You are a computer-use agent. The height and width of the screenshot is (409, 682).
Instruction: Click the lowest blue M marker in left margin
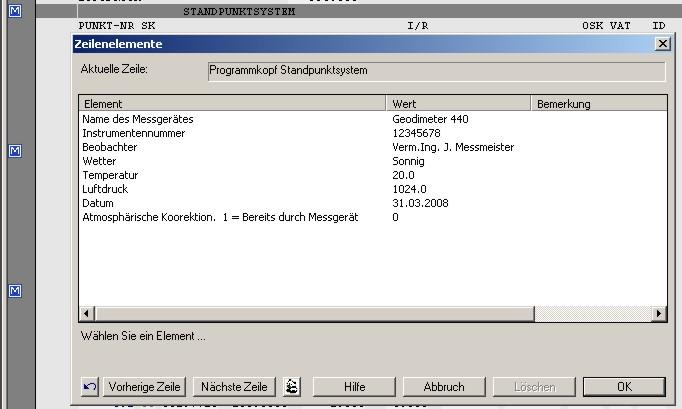[x=15, y=290]
